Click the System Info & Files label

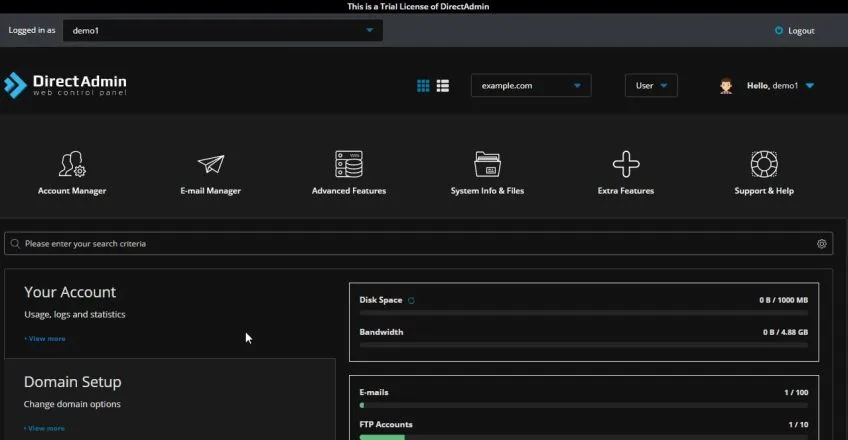(x=487, y=191)
